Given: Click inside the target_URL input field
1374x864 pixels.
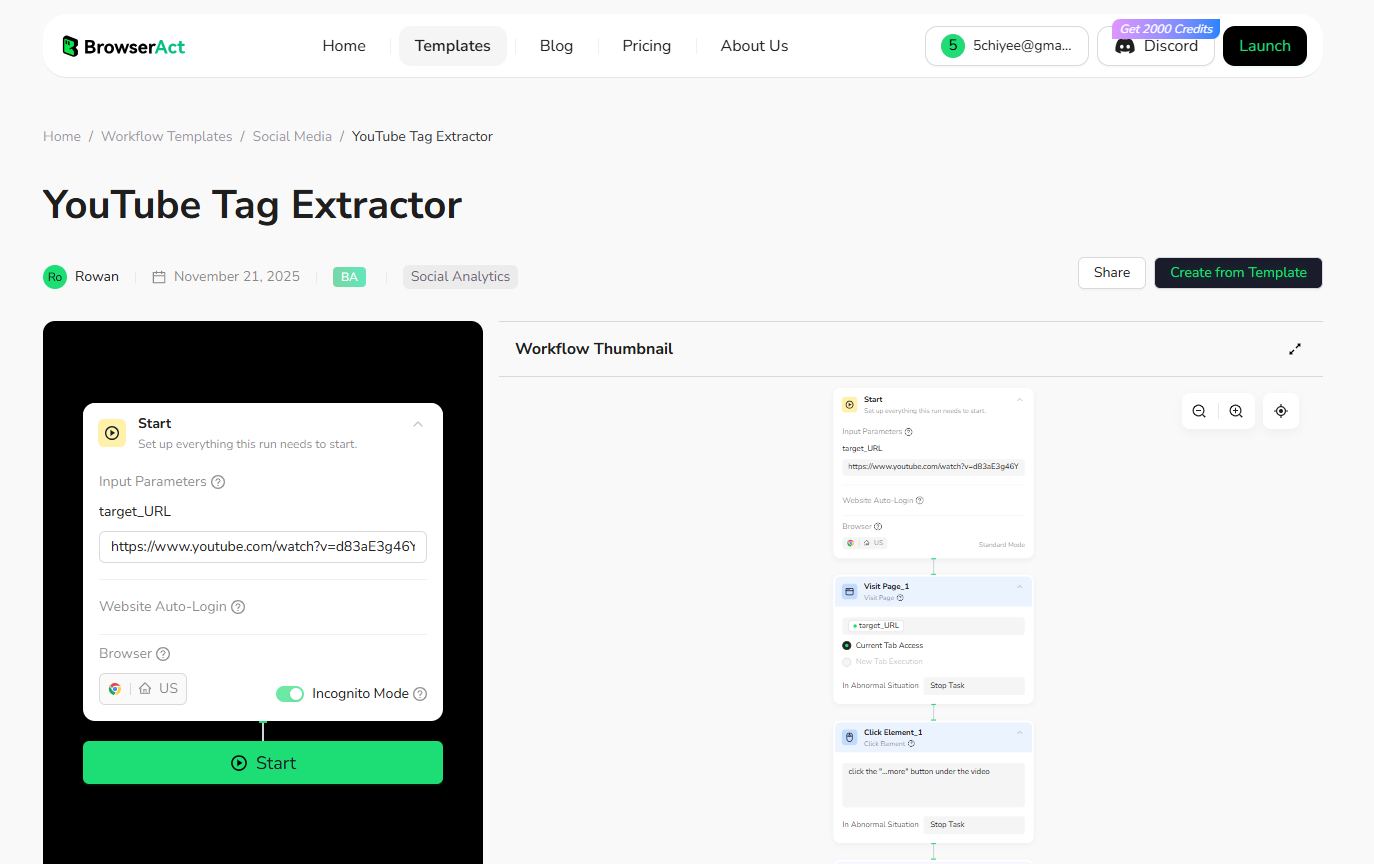Looking at the screenshot, I should (262, 547).
